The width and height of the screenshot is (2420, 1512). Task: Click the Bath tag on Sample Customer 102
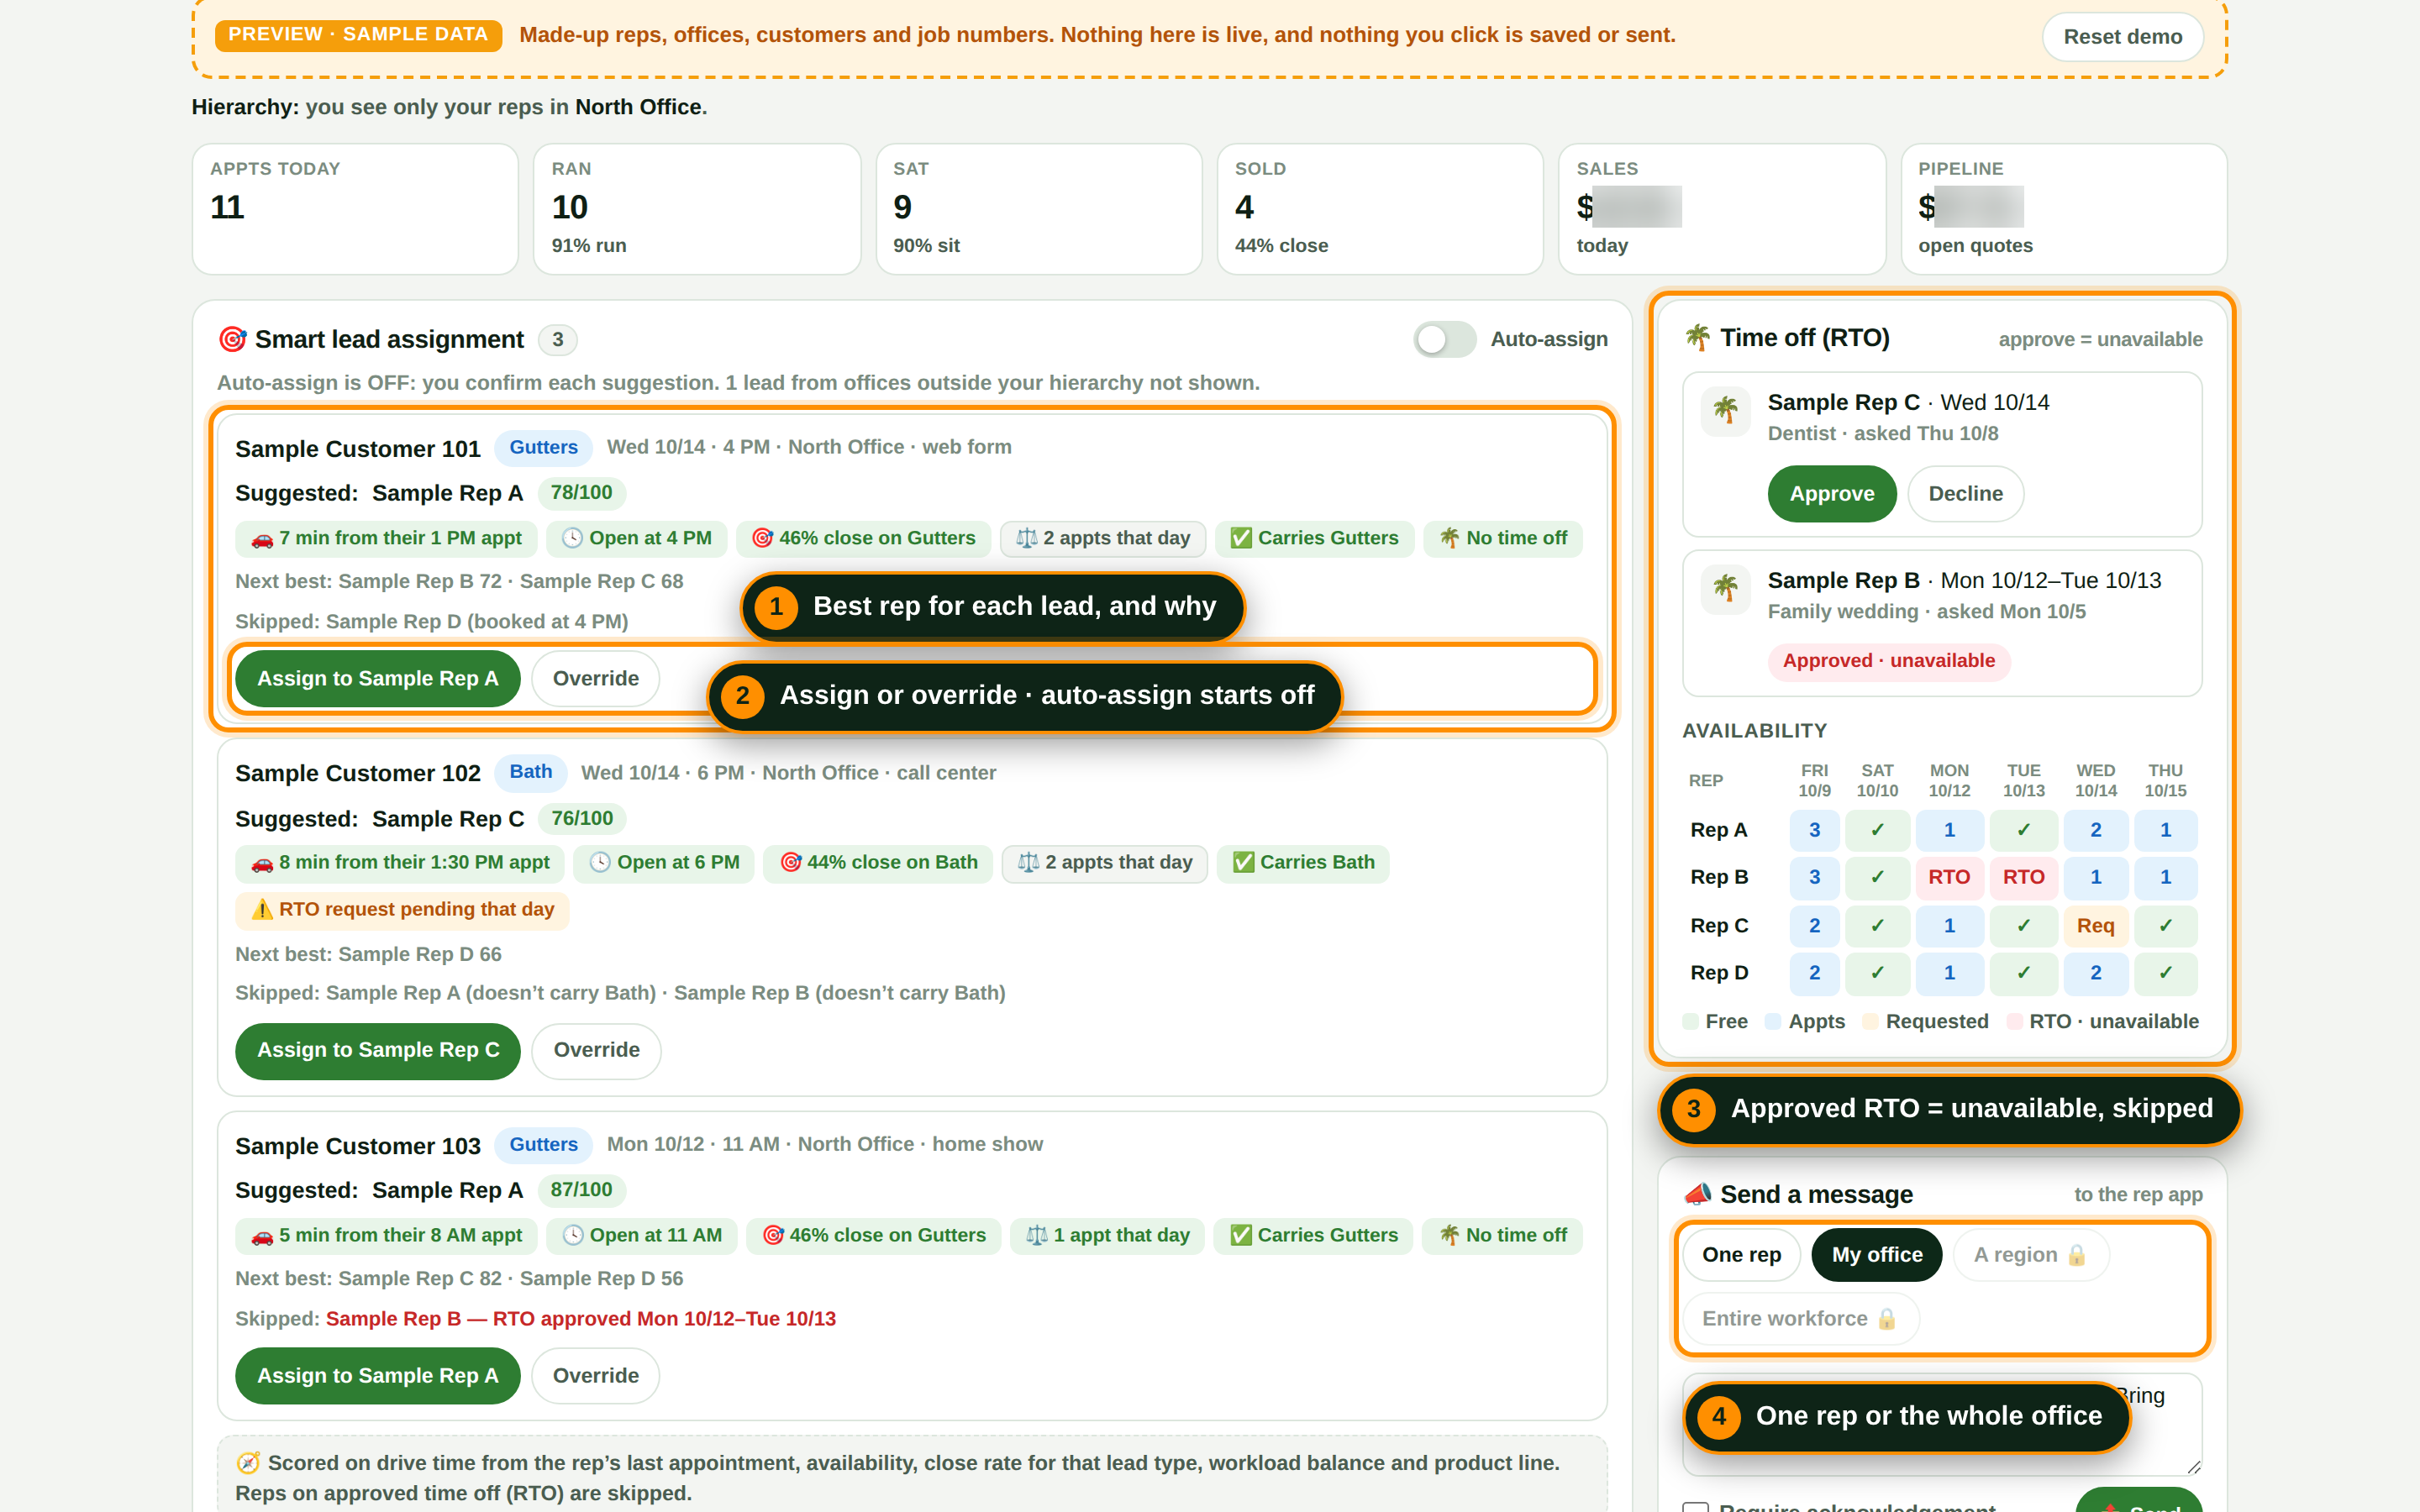[x=530, y=772]
